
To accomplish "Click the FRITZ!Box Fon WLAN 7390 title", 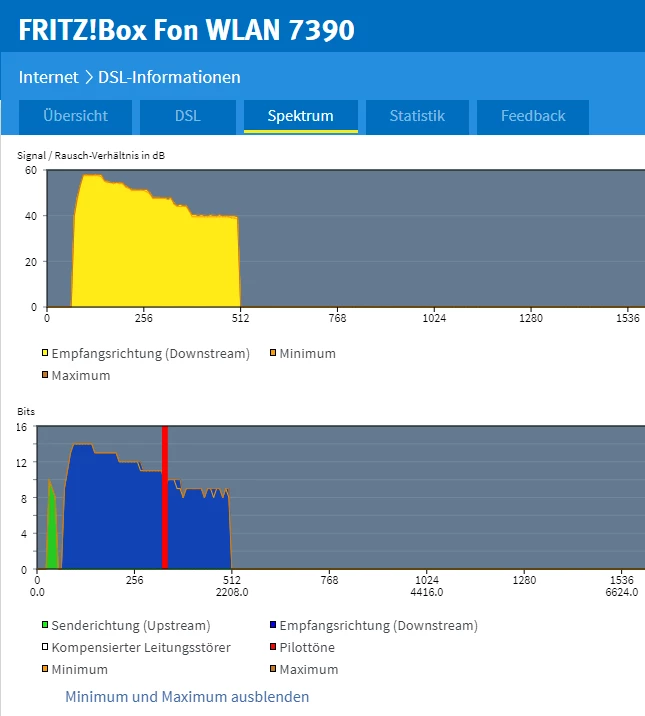I will 186,30.
